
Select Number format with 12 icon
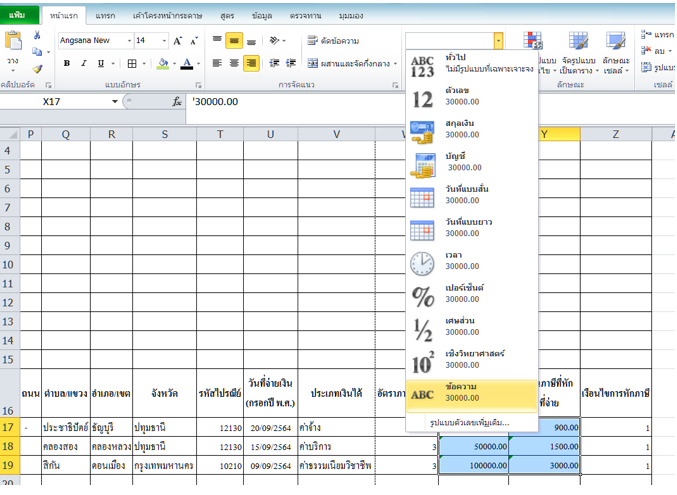[471, 99]
